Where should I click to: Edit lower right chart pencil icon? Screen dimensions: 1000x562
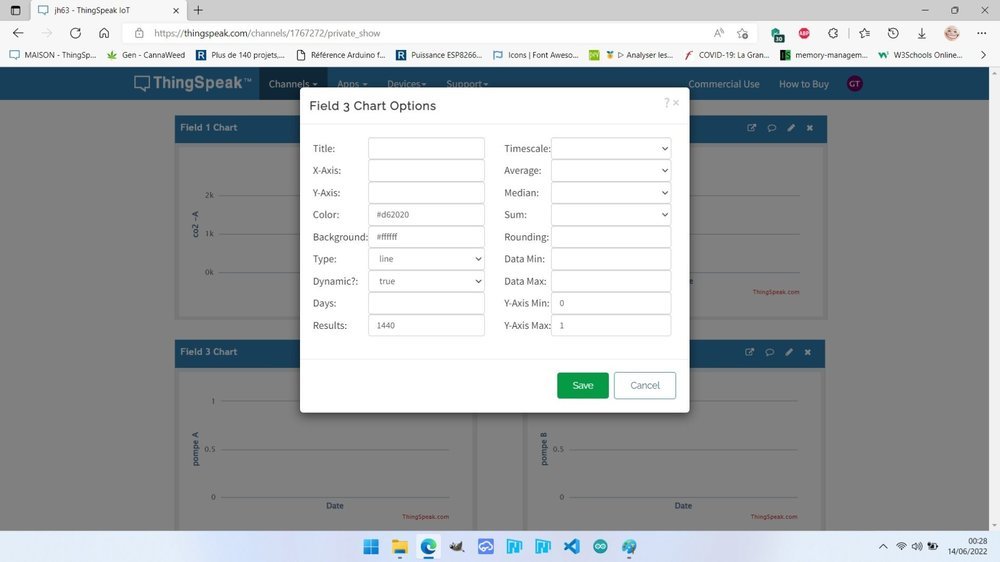[789, 352]
